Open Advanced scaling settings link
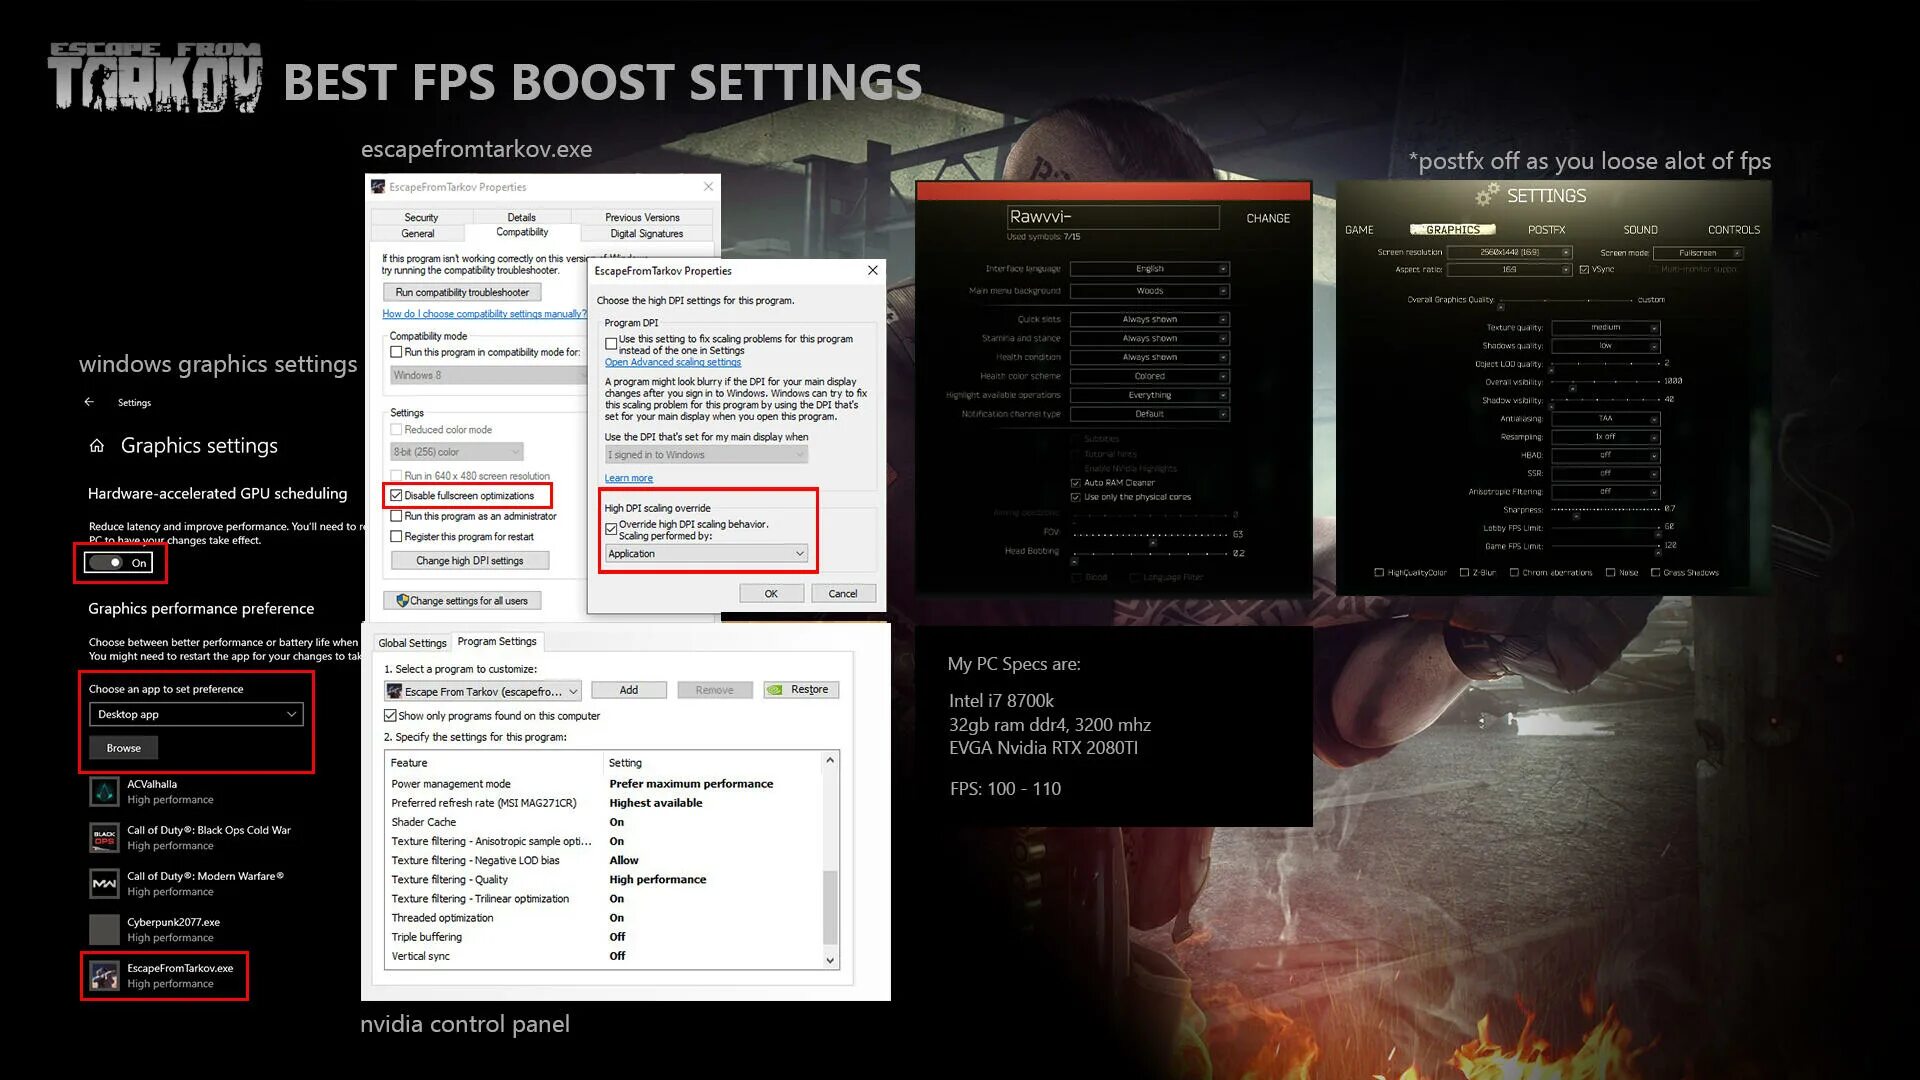 673,362
